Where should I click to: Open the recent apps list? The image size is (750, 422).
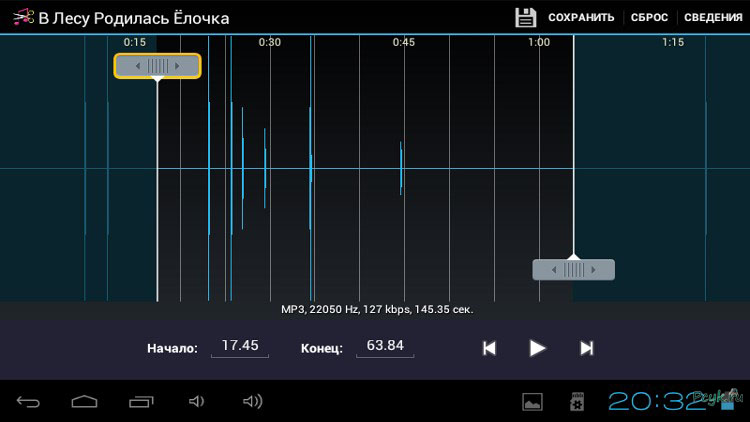click(x=141, y=402)
